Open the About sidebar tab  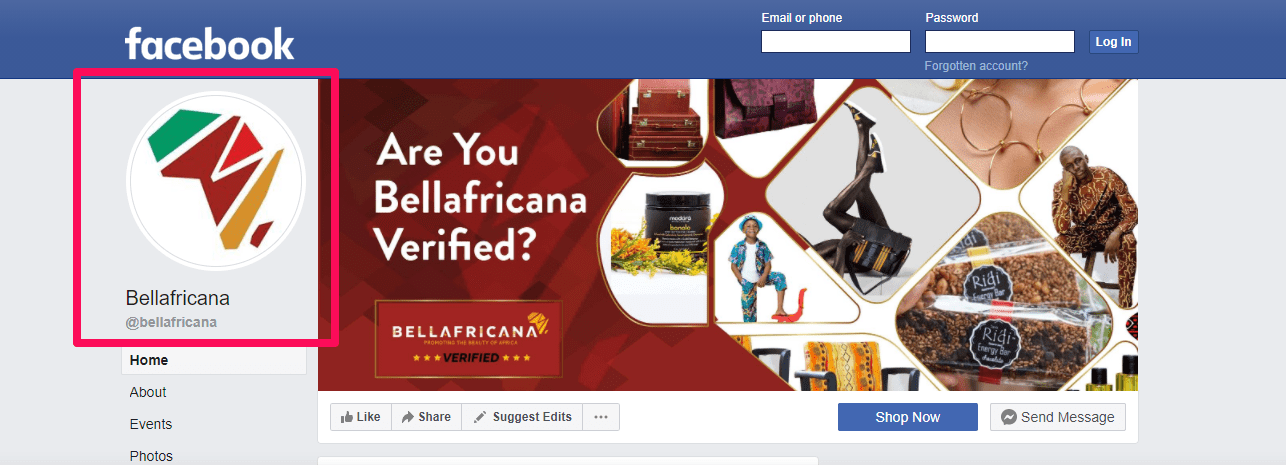[148, 392]
